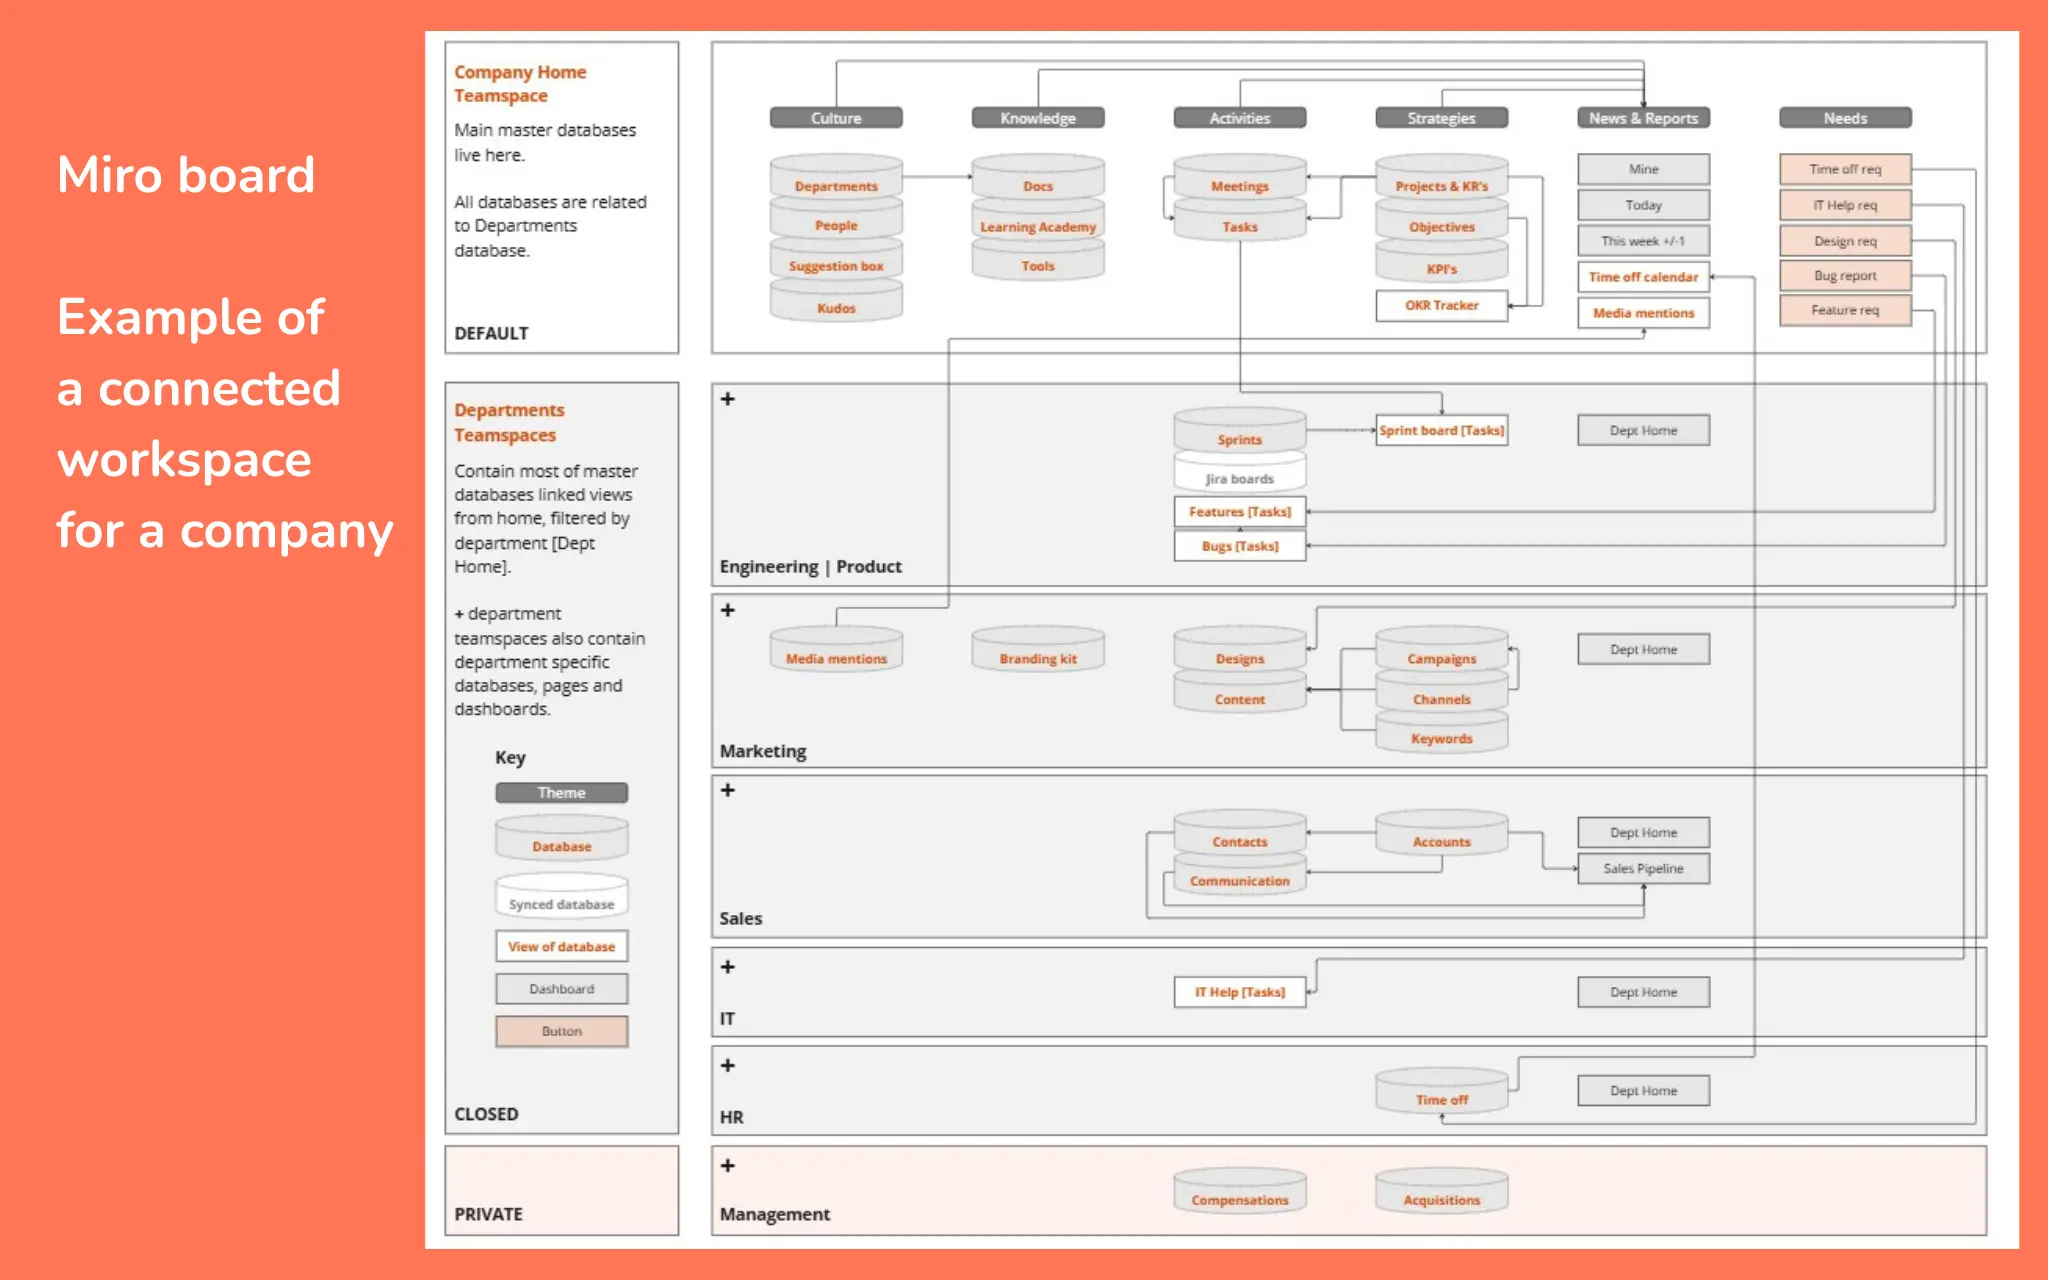Open the Sales Pipeline dashboard box
Image resolution: width=2048 pixels, height=1280 pixels.
pyautogui.click(x=1643, y=868)
